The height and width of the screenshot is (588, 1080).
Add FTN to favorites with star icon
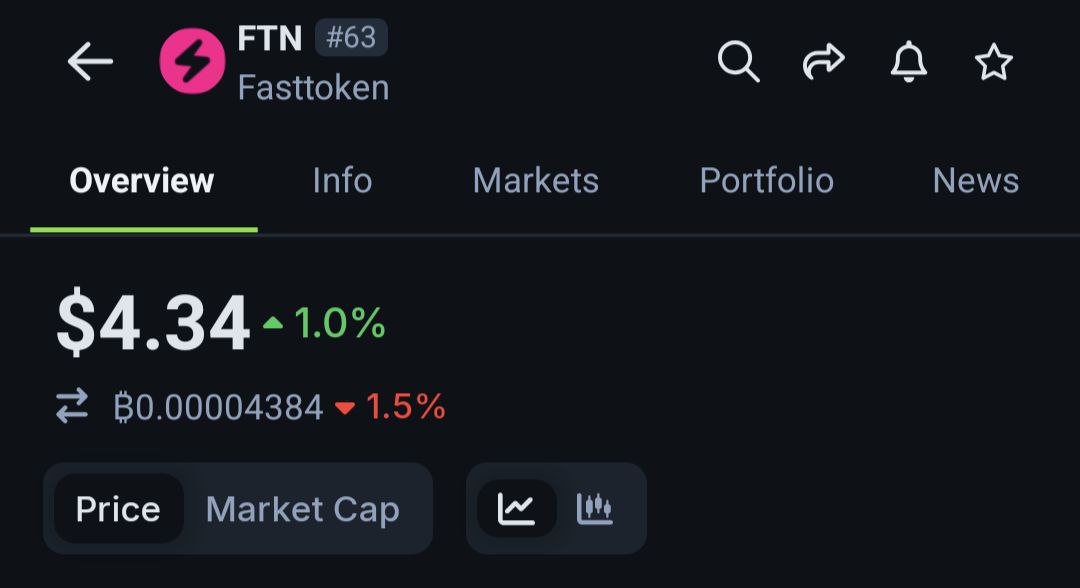tap(993, 62)
